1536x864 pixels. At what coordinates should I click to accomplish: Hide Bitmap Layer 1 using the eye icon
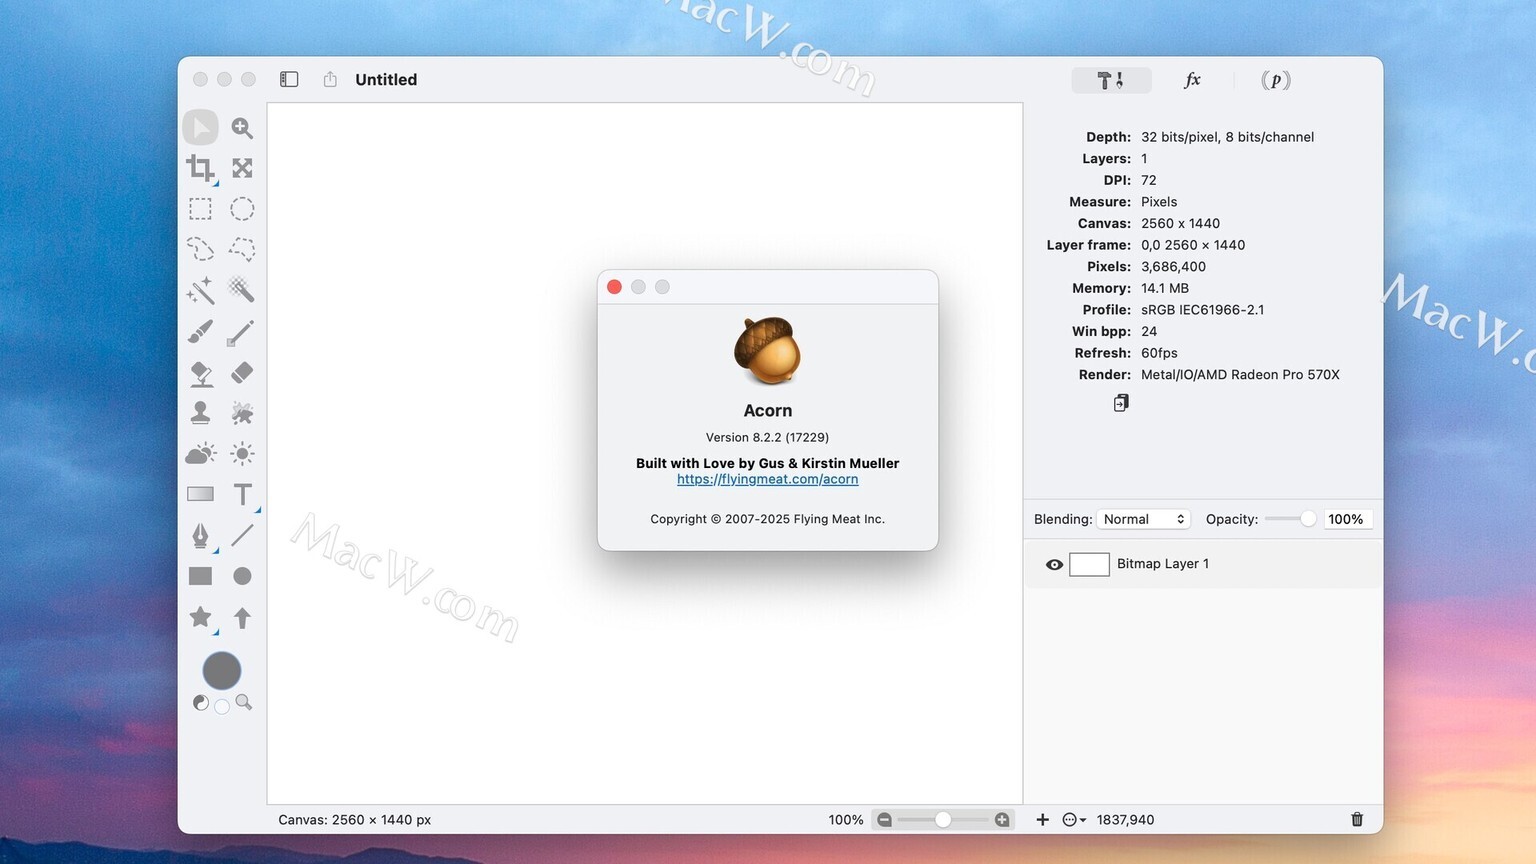1054,564
